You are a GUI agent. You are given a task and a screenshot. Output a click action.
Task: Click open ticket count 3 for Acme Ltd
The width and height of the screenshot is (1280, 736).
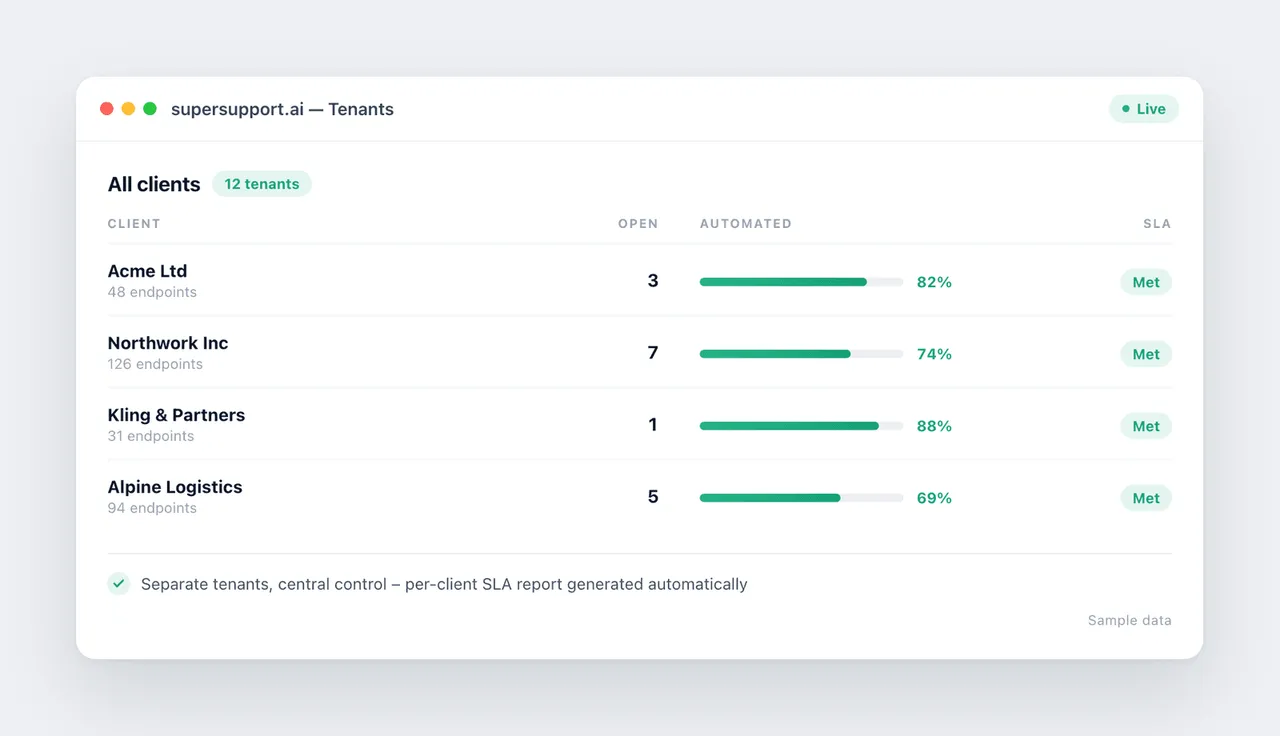[653, 281]
